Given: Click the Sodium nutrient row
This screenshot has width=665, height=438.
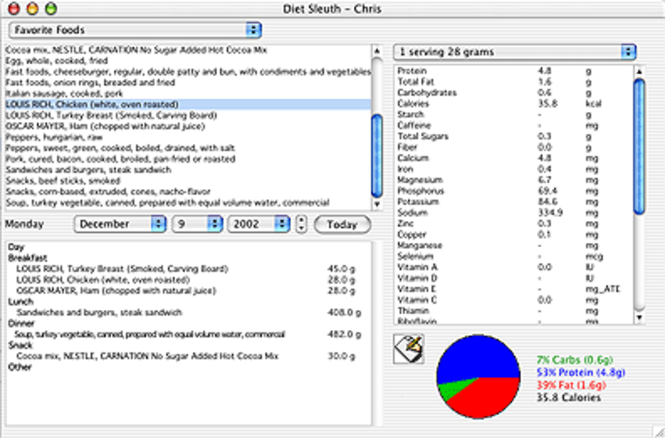Looking at the screenshot, I should click(514, 212).
